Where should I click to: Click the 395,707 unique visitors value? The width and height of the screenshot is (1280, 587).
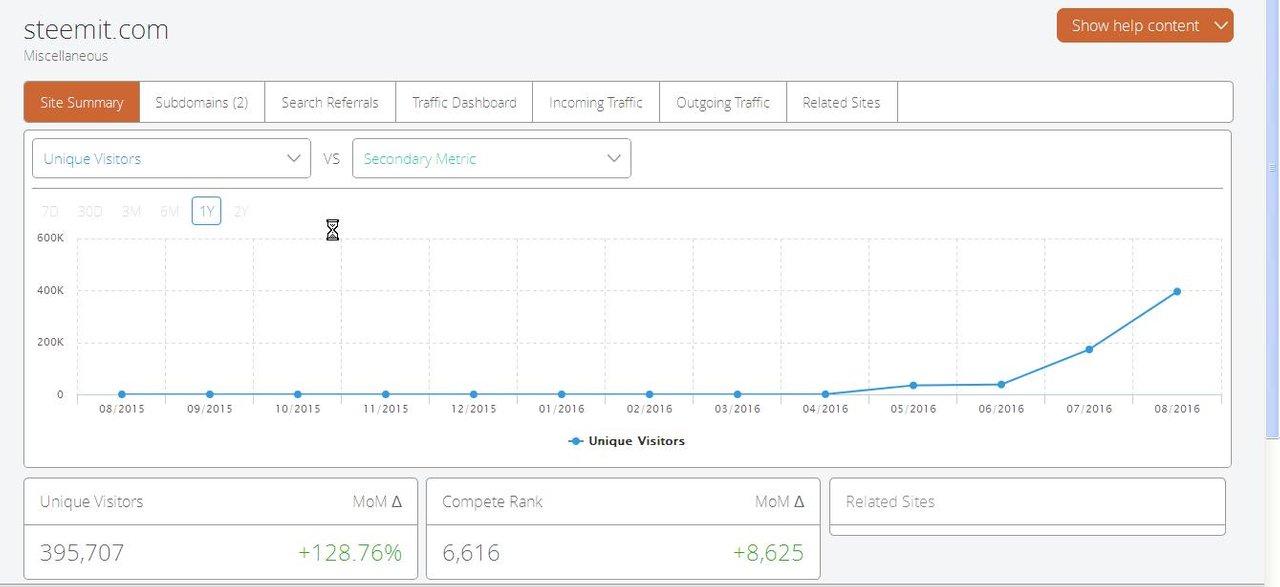(82, 552)
